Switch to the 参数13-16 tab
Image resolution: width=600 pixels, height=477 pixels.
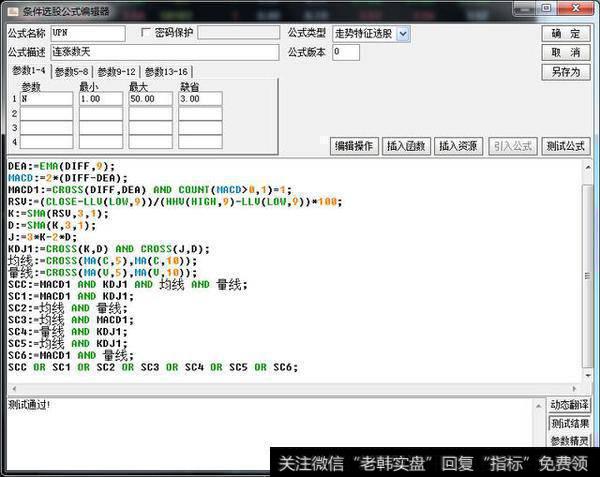point(166,72)
